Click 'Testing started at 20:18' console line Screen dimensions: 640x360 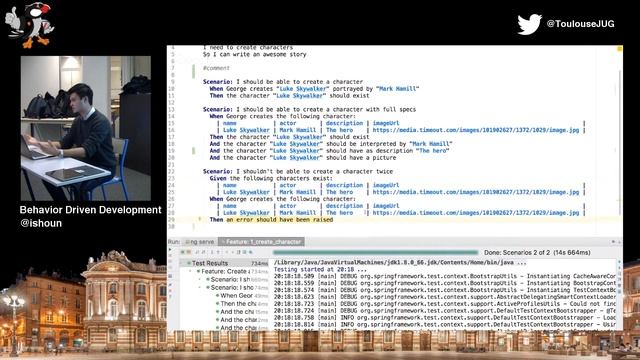(320, 269)
